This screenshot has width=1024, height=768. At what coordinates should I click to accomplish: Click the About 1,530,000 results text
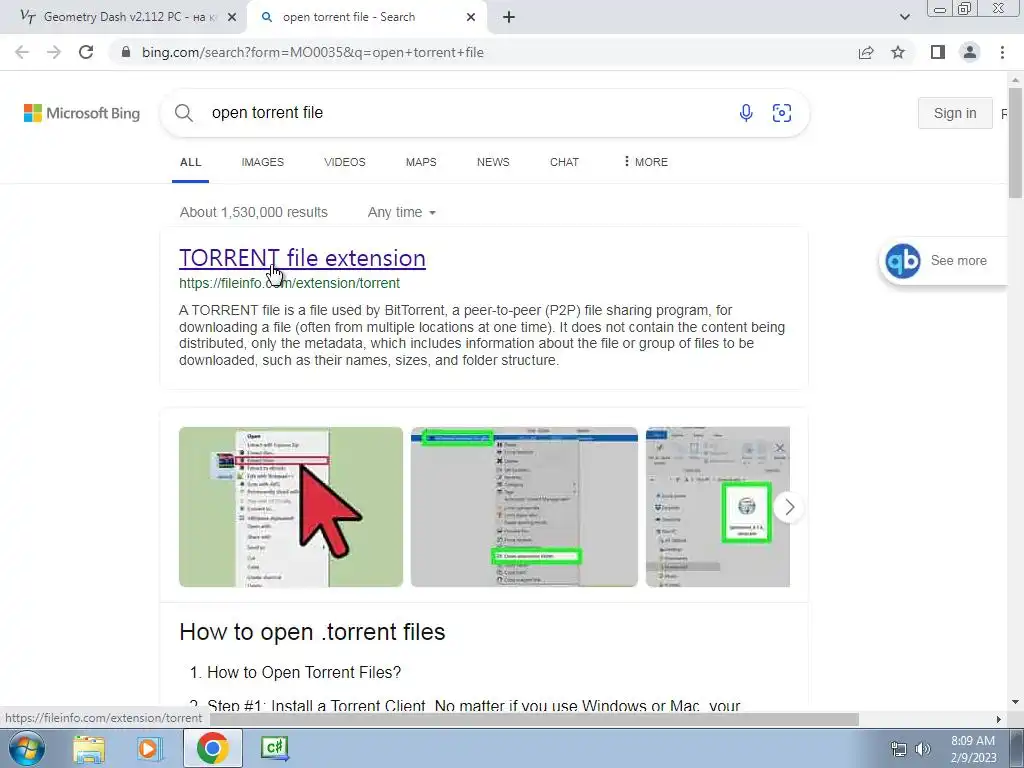pyautogui.click(x=253, y=212)
